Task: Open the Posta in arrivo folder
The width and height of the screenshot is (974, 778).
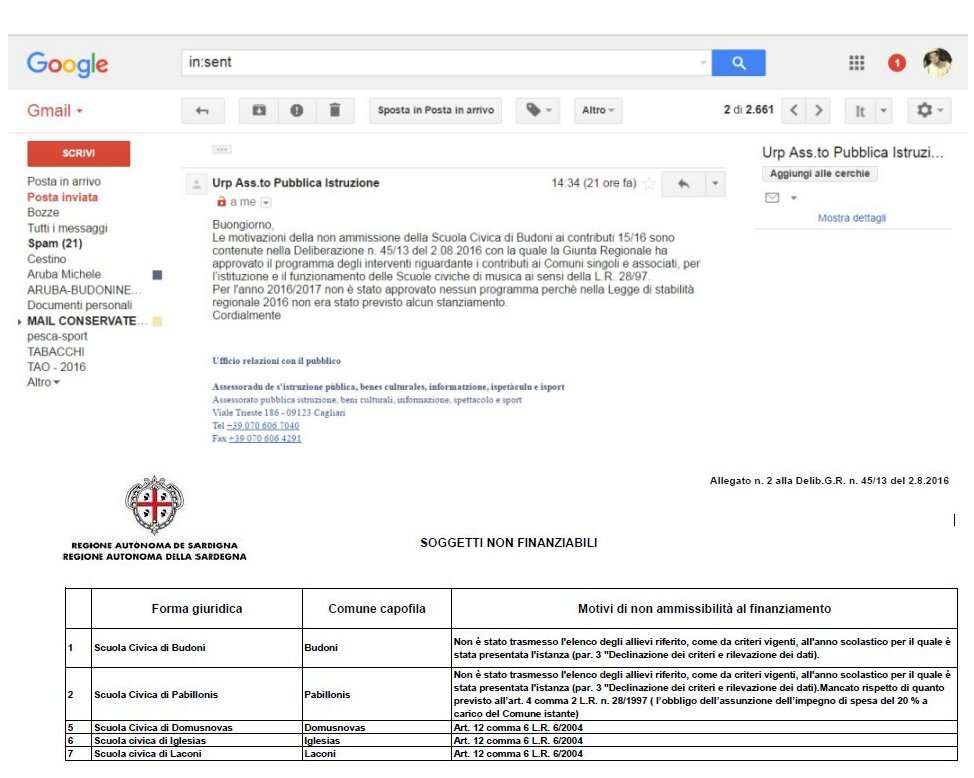Action: (64, 181)
